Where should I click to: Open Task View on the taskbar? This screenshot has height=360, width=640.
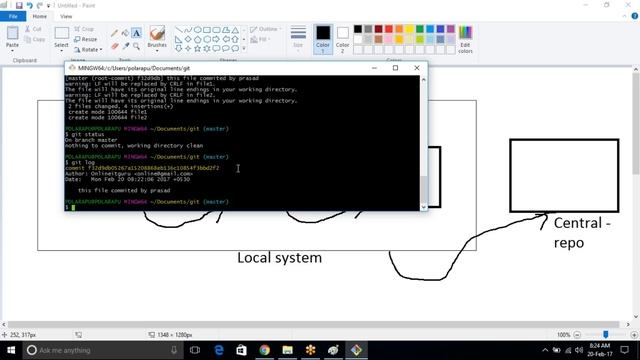pos(195,350)
